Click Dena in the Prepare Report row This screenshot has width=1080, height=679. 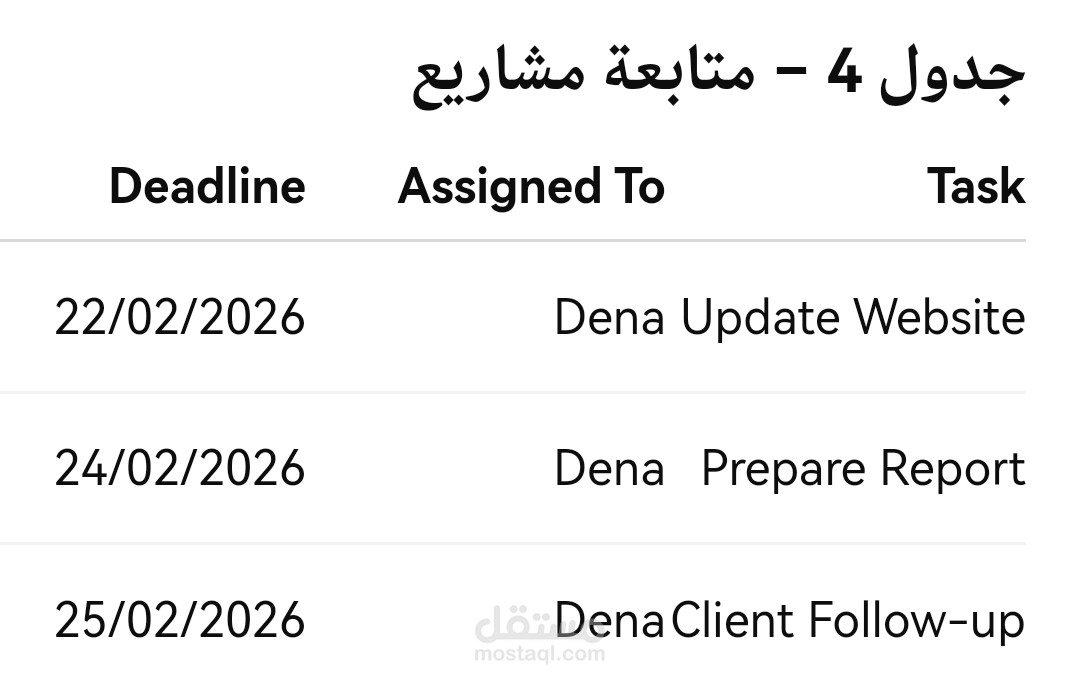point(609,469)
